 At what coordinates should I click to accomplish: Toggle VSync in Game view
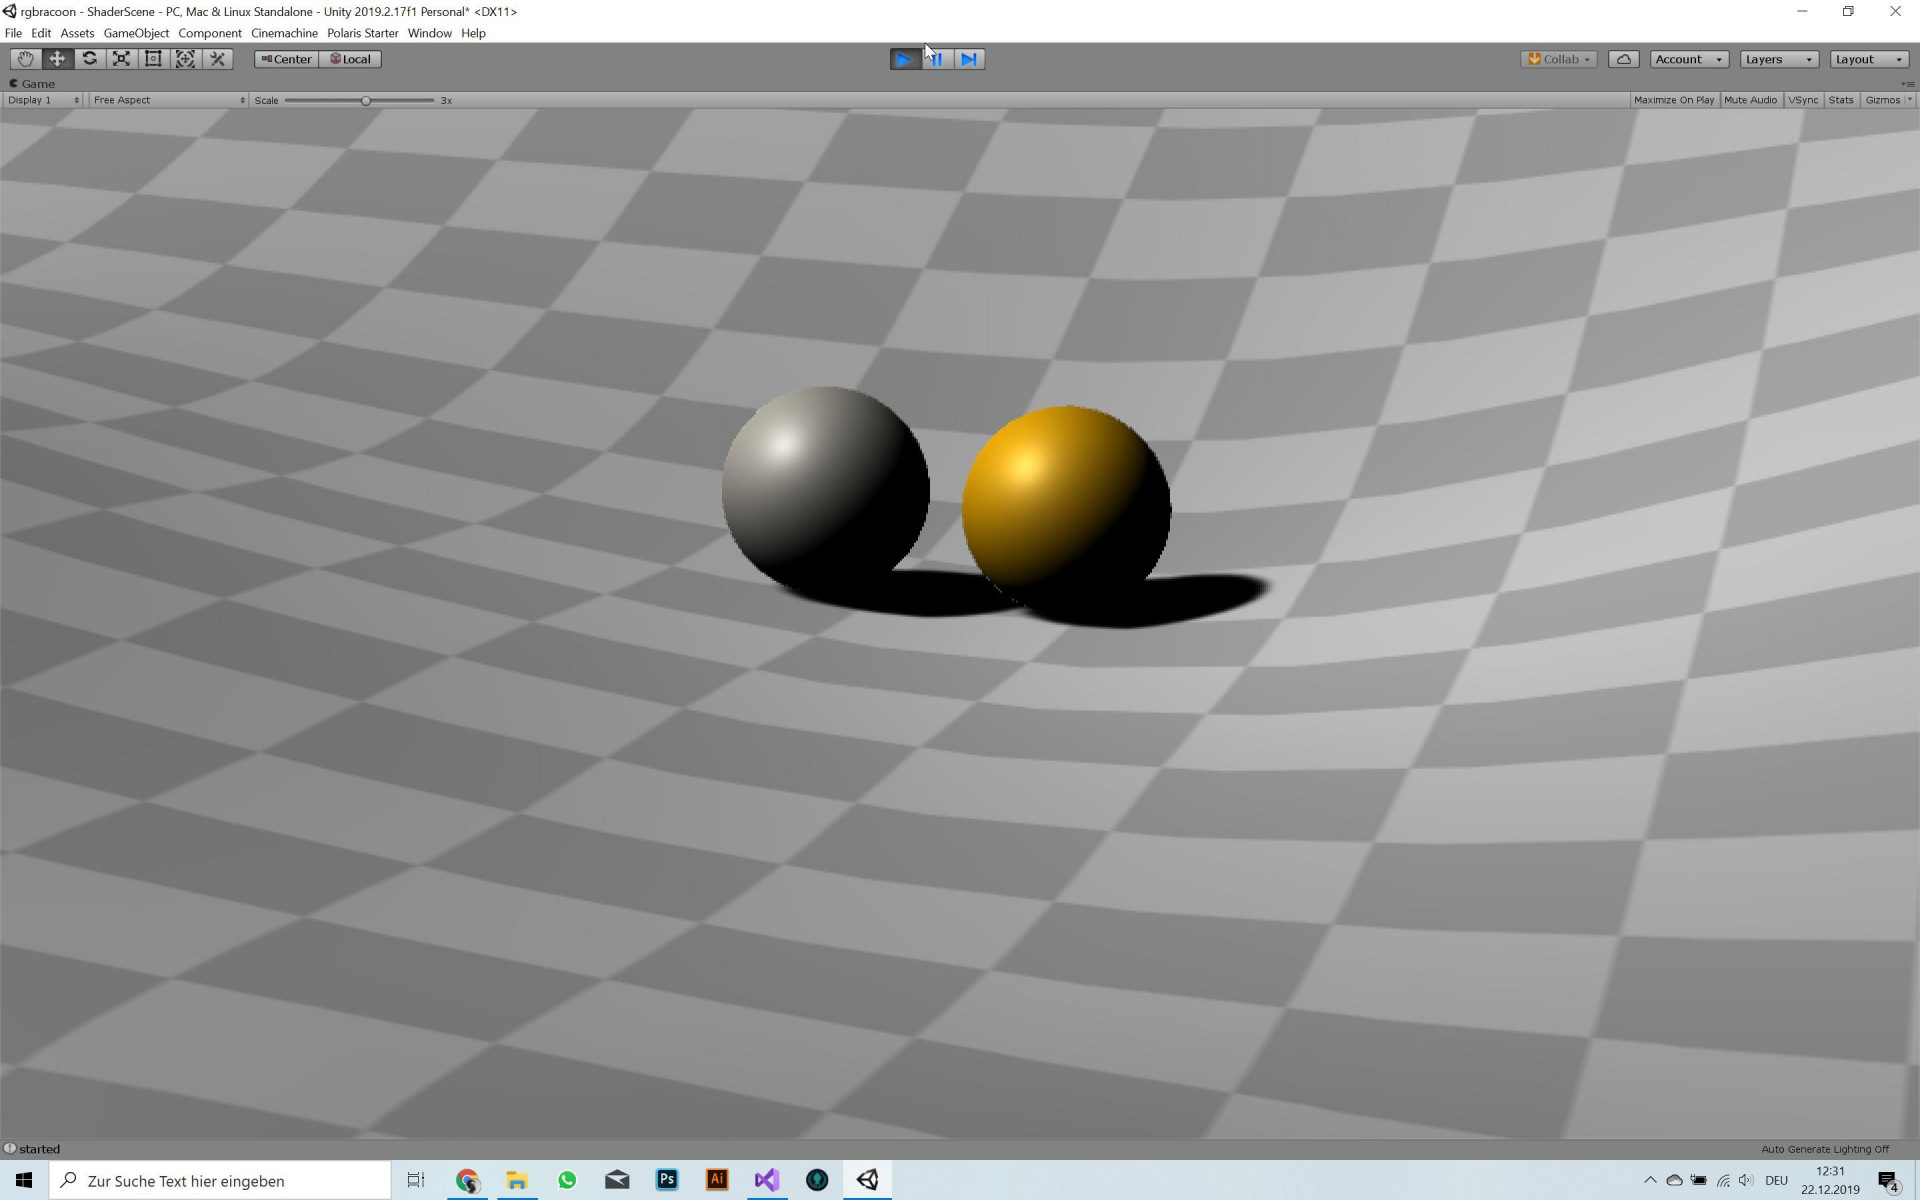coord(1803,100)
